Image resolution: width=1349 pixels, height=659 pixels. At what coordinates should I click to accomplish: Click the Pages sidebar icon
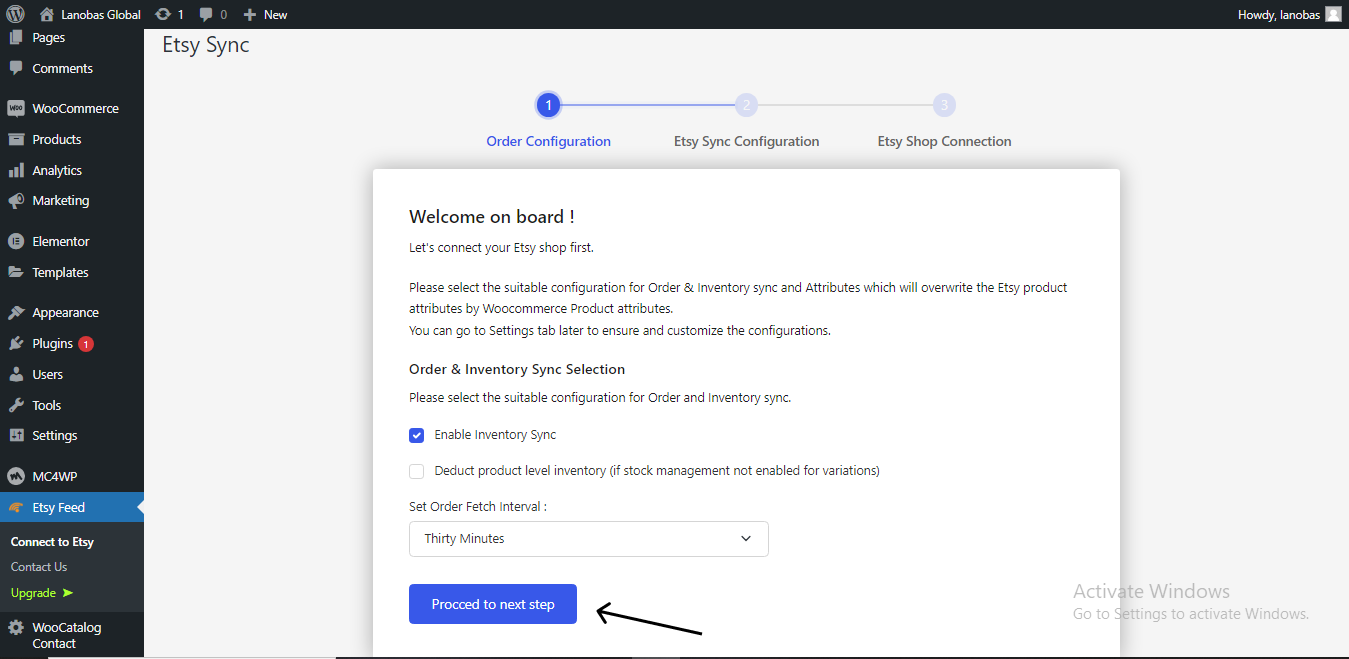pyautogui.click(x=16, y=38)
